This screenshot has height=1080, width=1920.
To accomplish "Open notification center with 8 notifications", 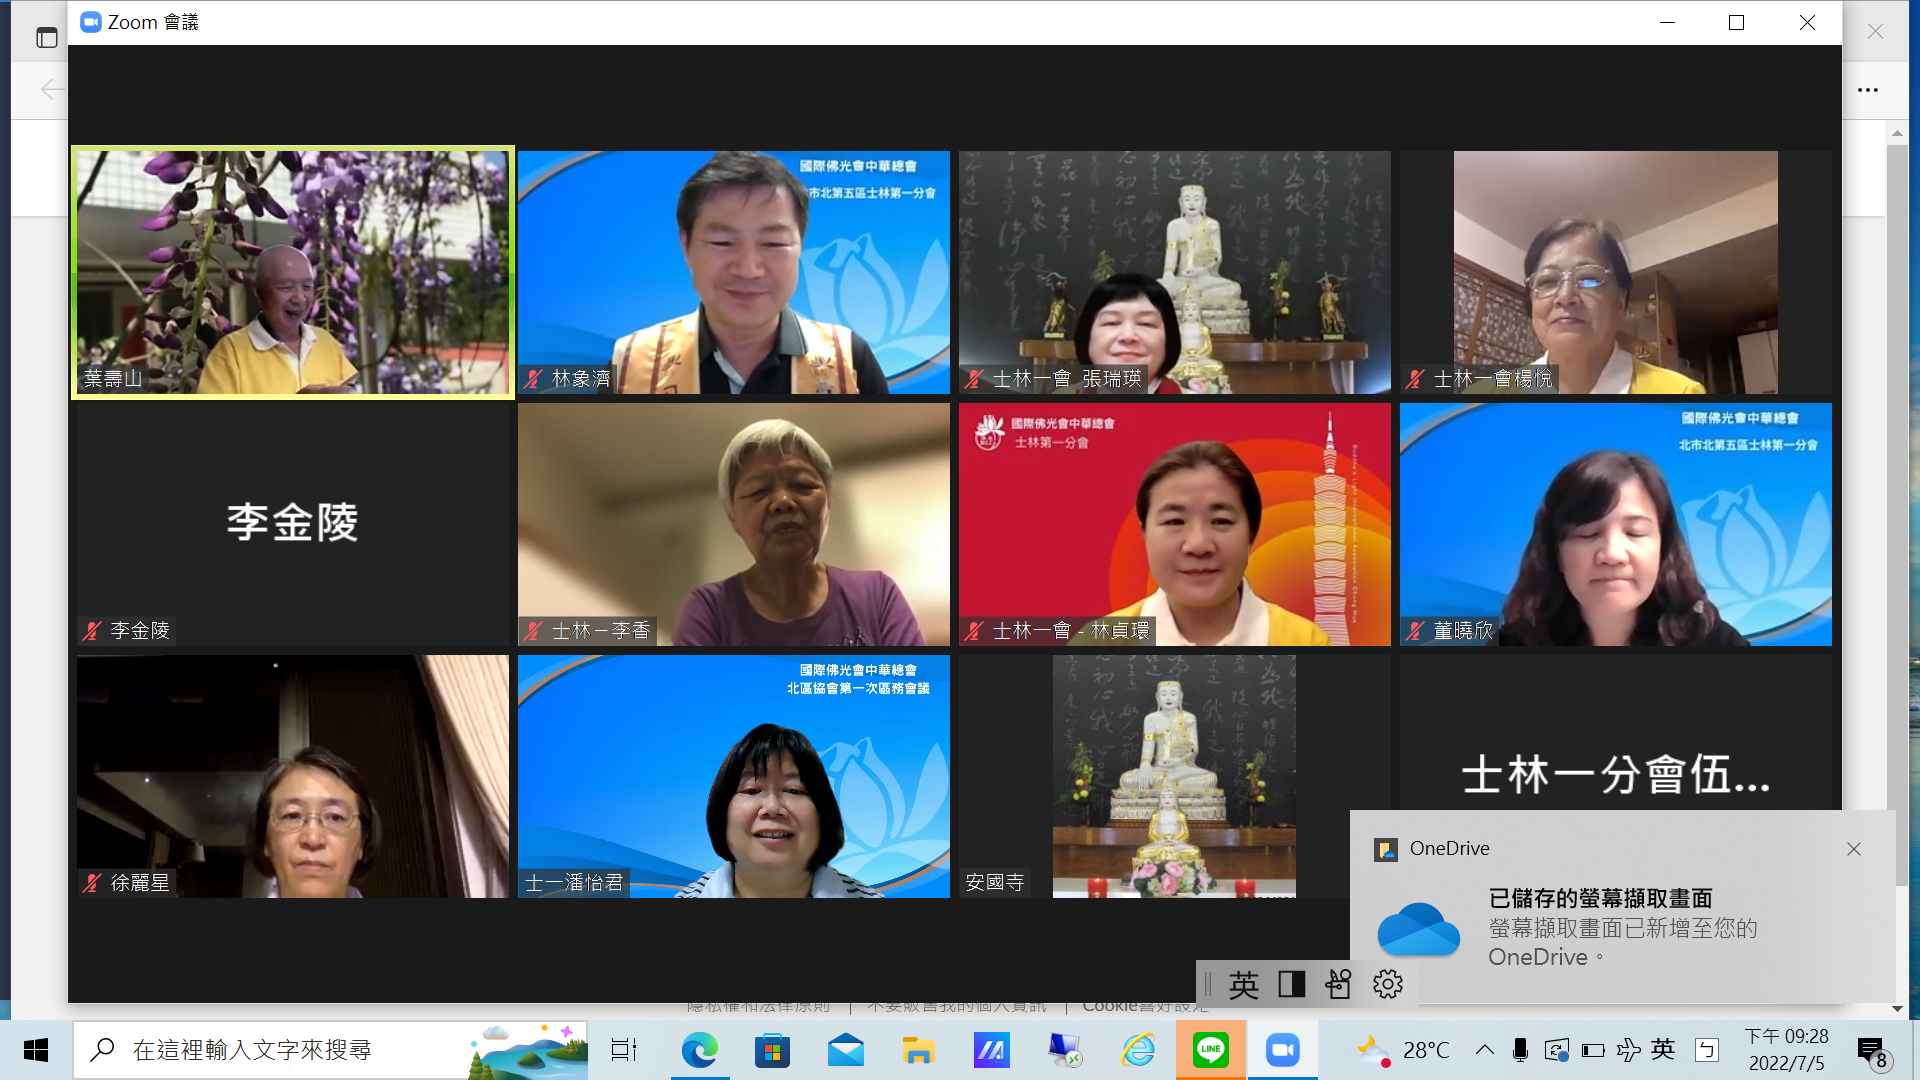I will coord(1872,1052).
